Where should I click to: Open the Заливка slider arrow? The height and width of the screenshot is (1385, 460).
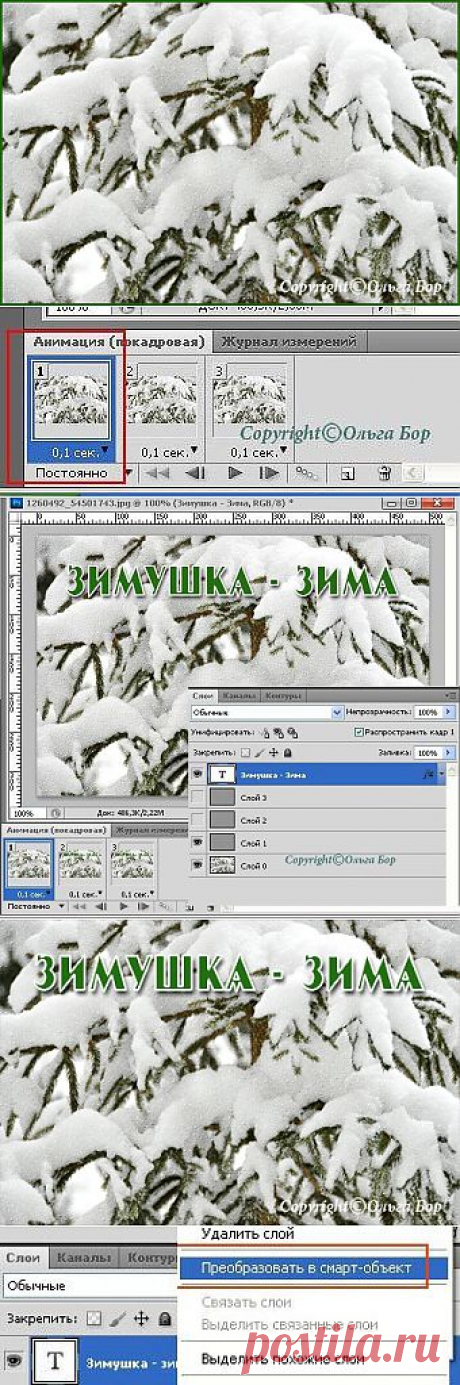(x=449, y=752)
